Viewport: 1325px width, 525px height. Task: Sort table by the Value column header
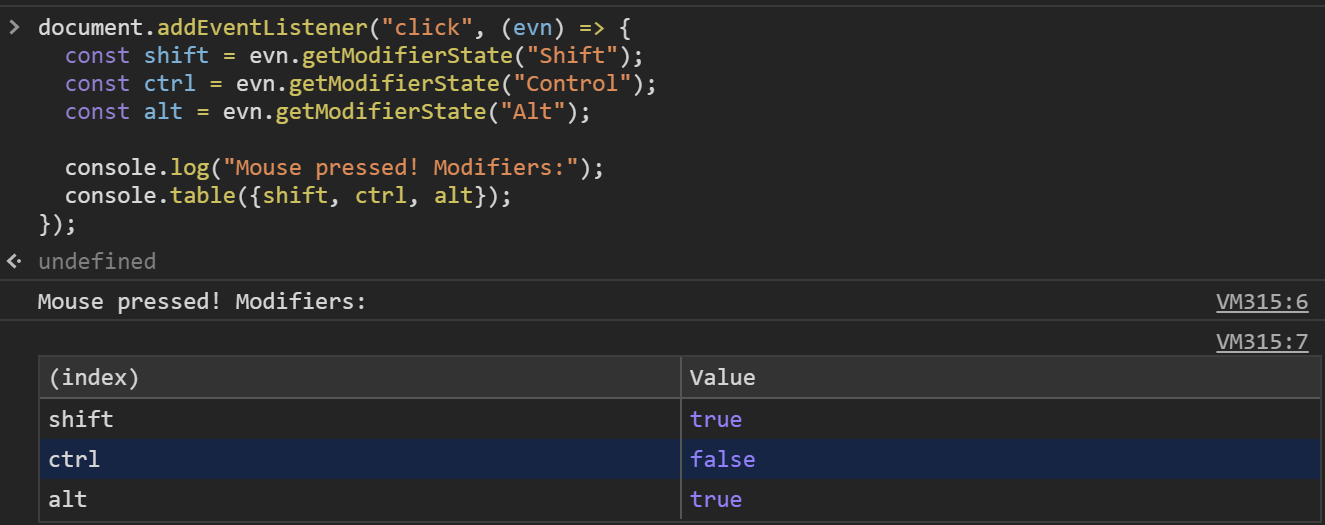[x=722, y=377]
